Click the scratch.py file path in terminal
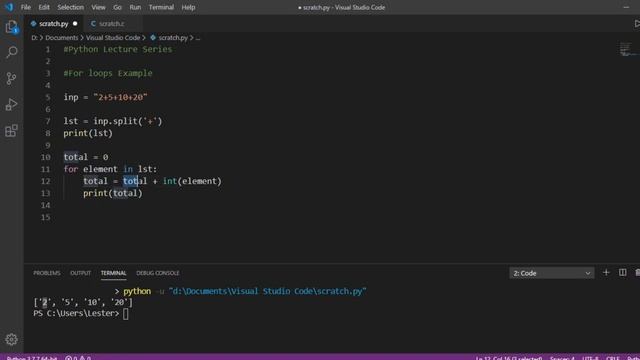Image resolution: width=640 pixels, height=360 pixels. point(268,291)
